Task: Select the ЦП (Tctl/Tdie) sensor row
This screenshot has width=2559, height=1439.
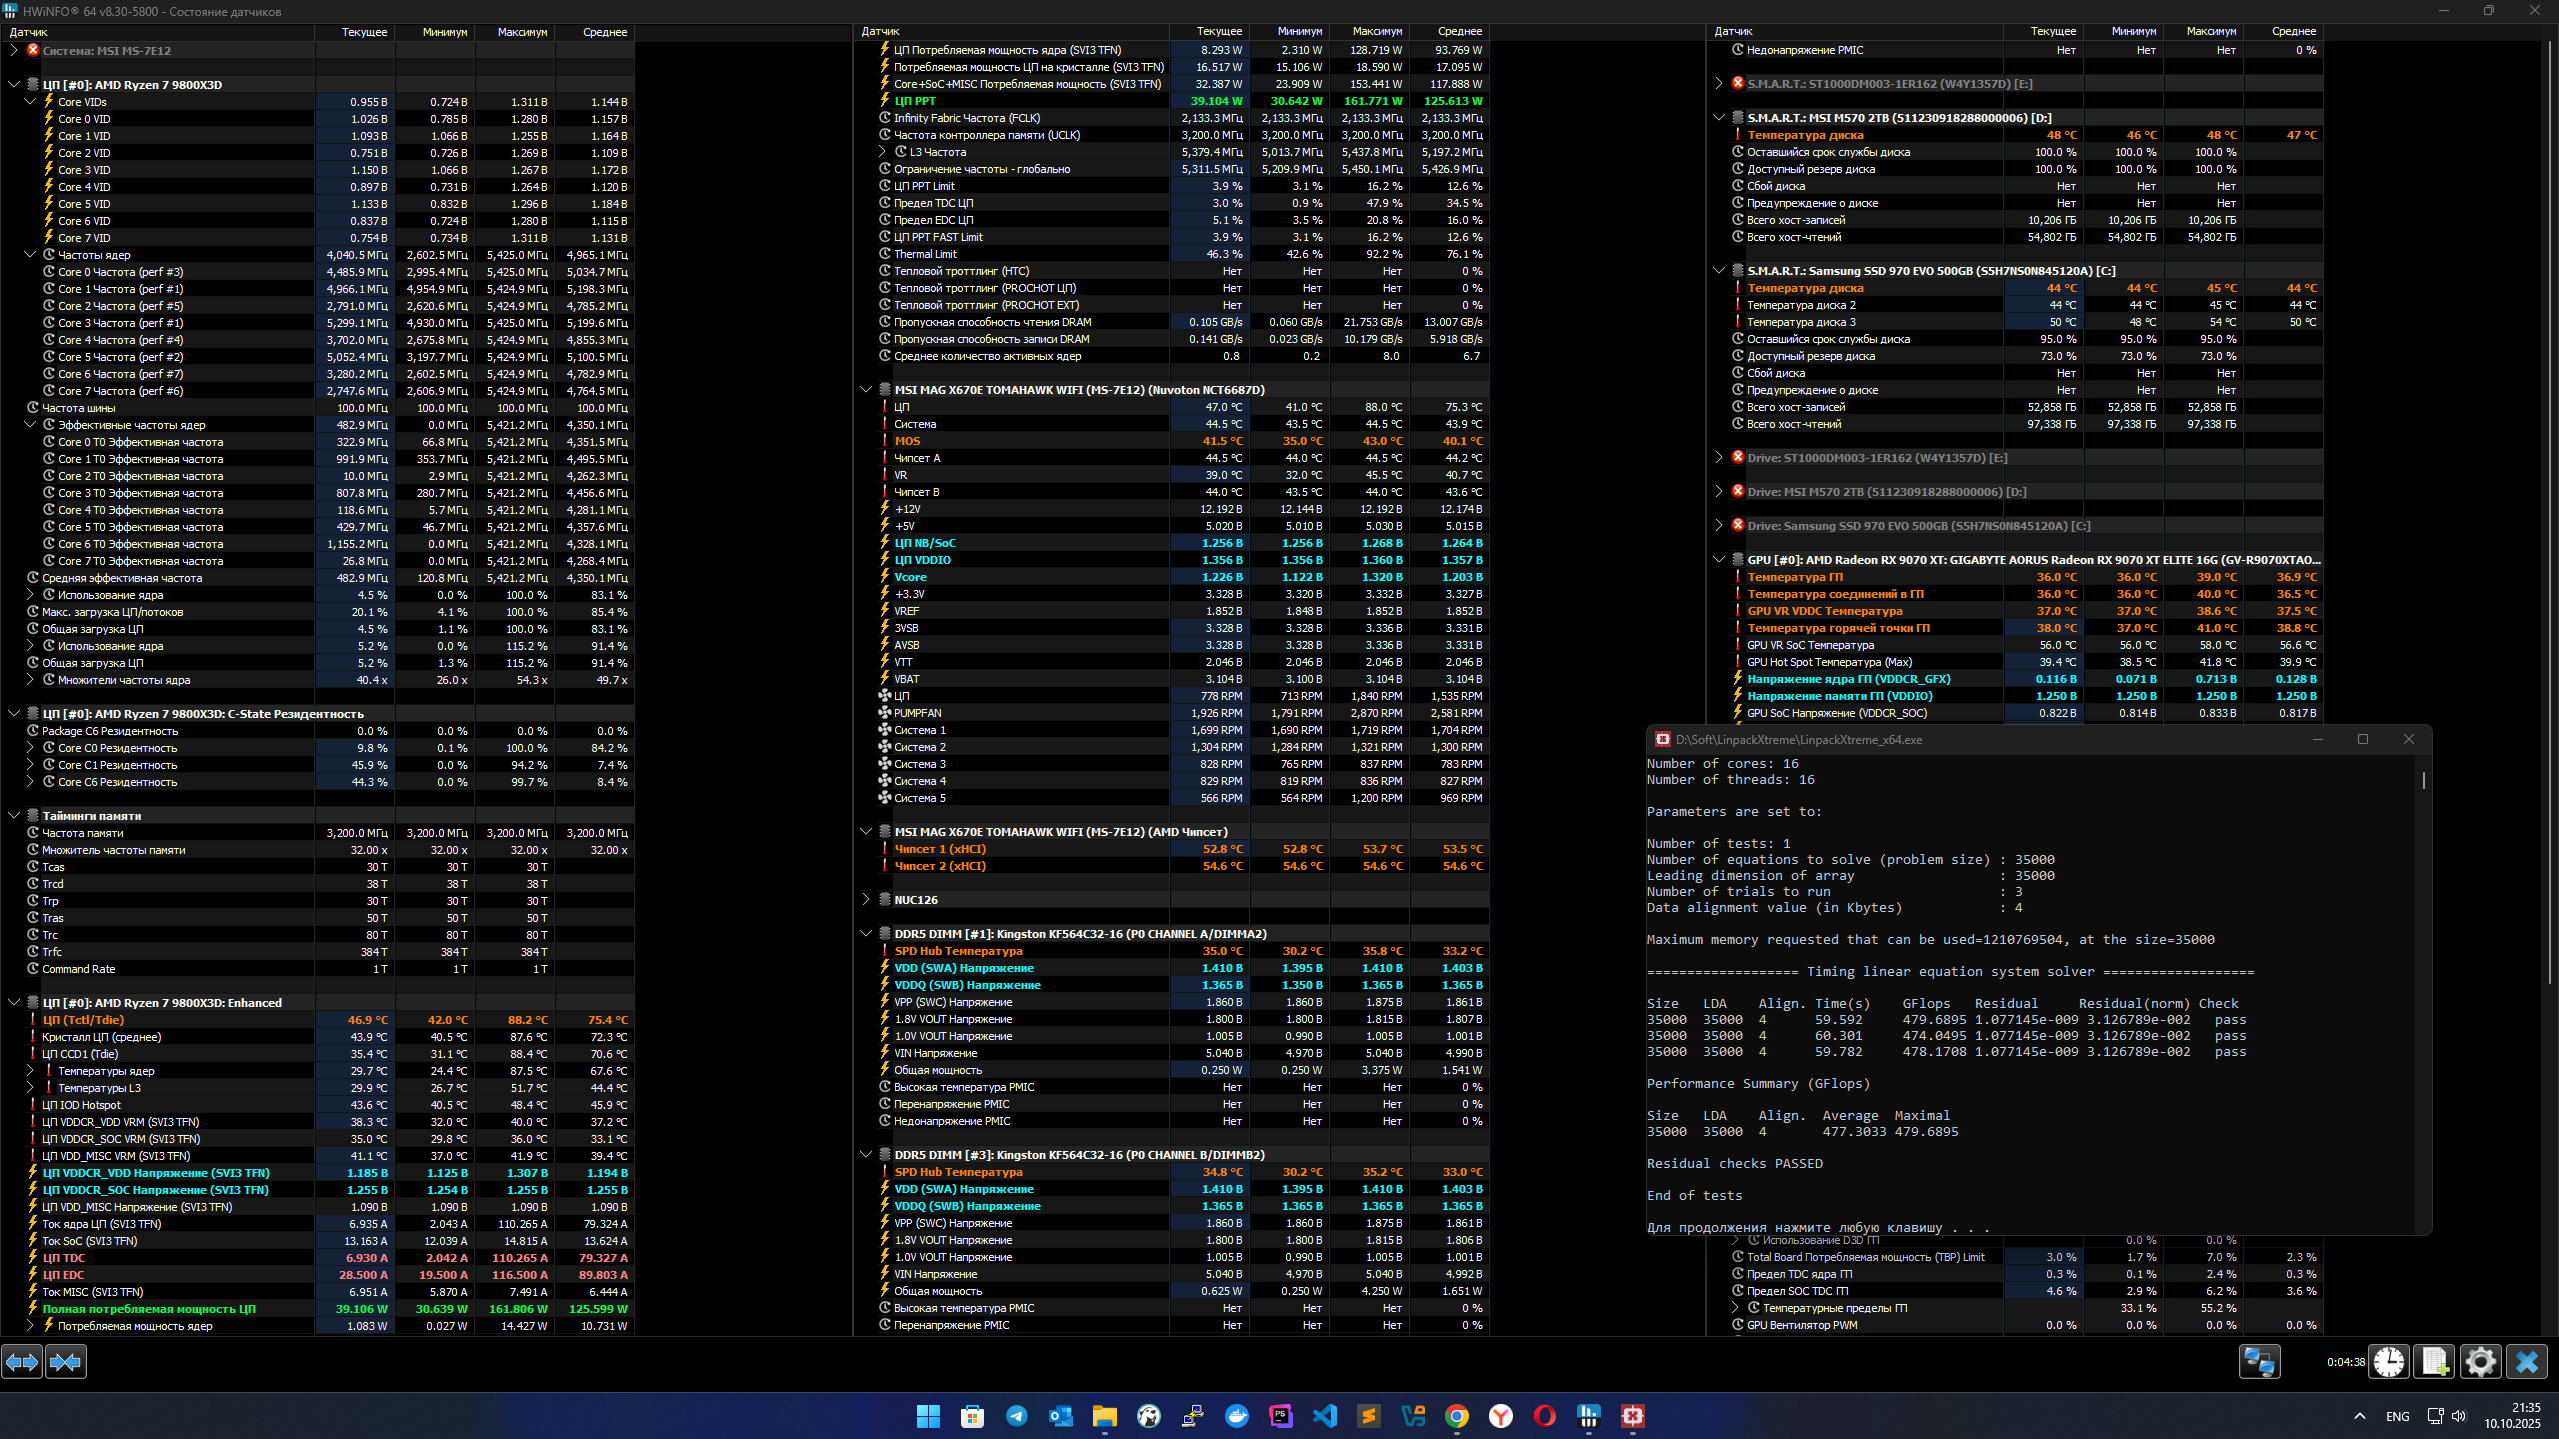Action: pyautogui.click(x=83, y=1020)
